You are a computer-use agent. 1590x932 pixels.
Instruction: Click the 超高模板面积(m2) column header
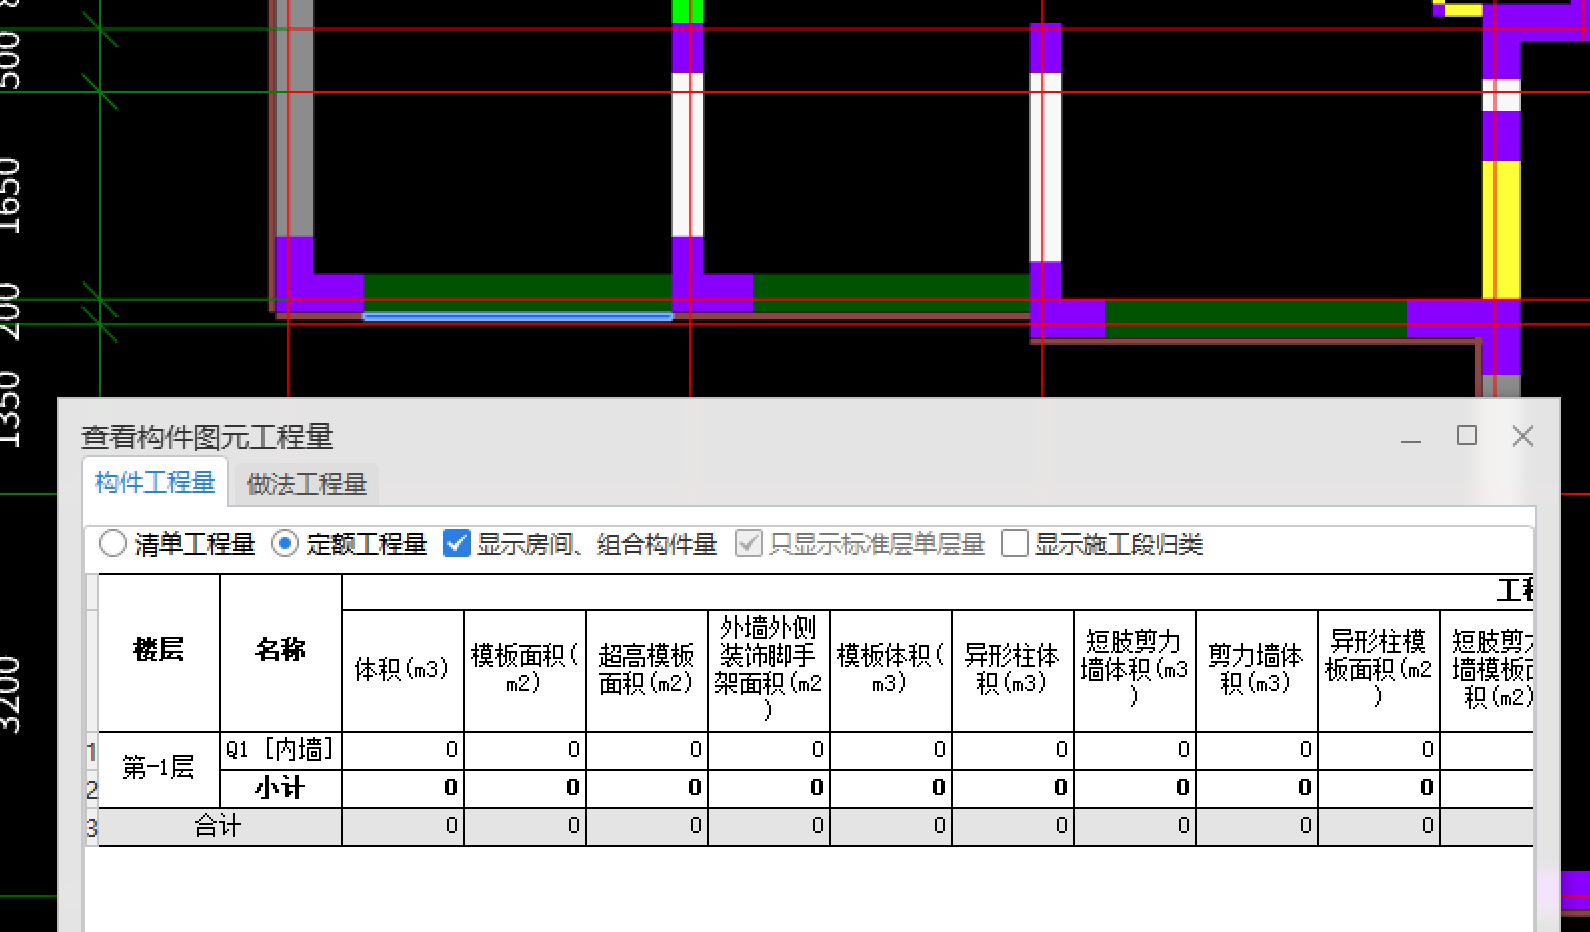[x=647, y=671]
